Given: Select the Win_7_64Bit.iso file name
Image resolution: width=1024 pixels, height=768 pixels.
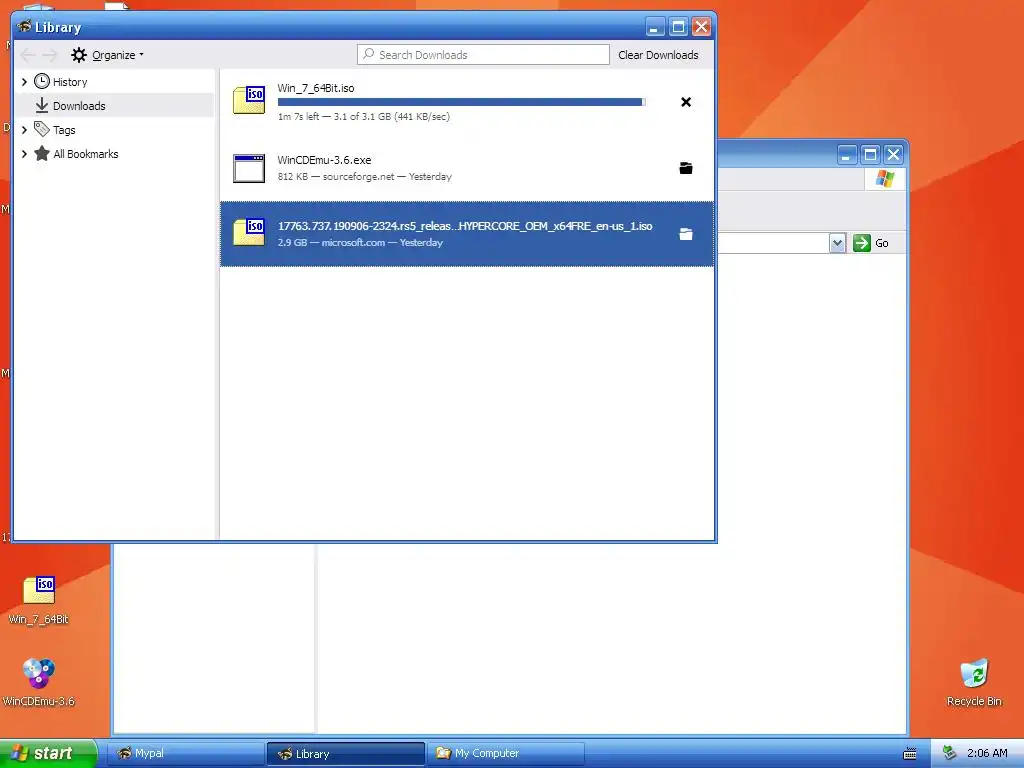Looking at the screenshot, I should pos(316,88).
